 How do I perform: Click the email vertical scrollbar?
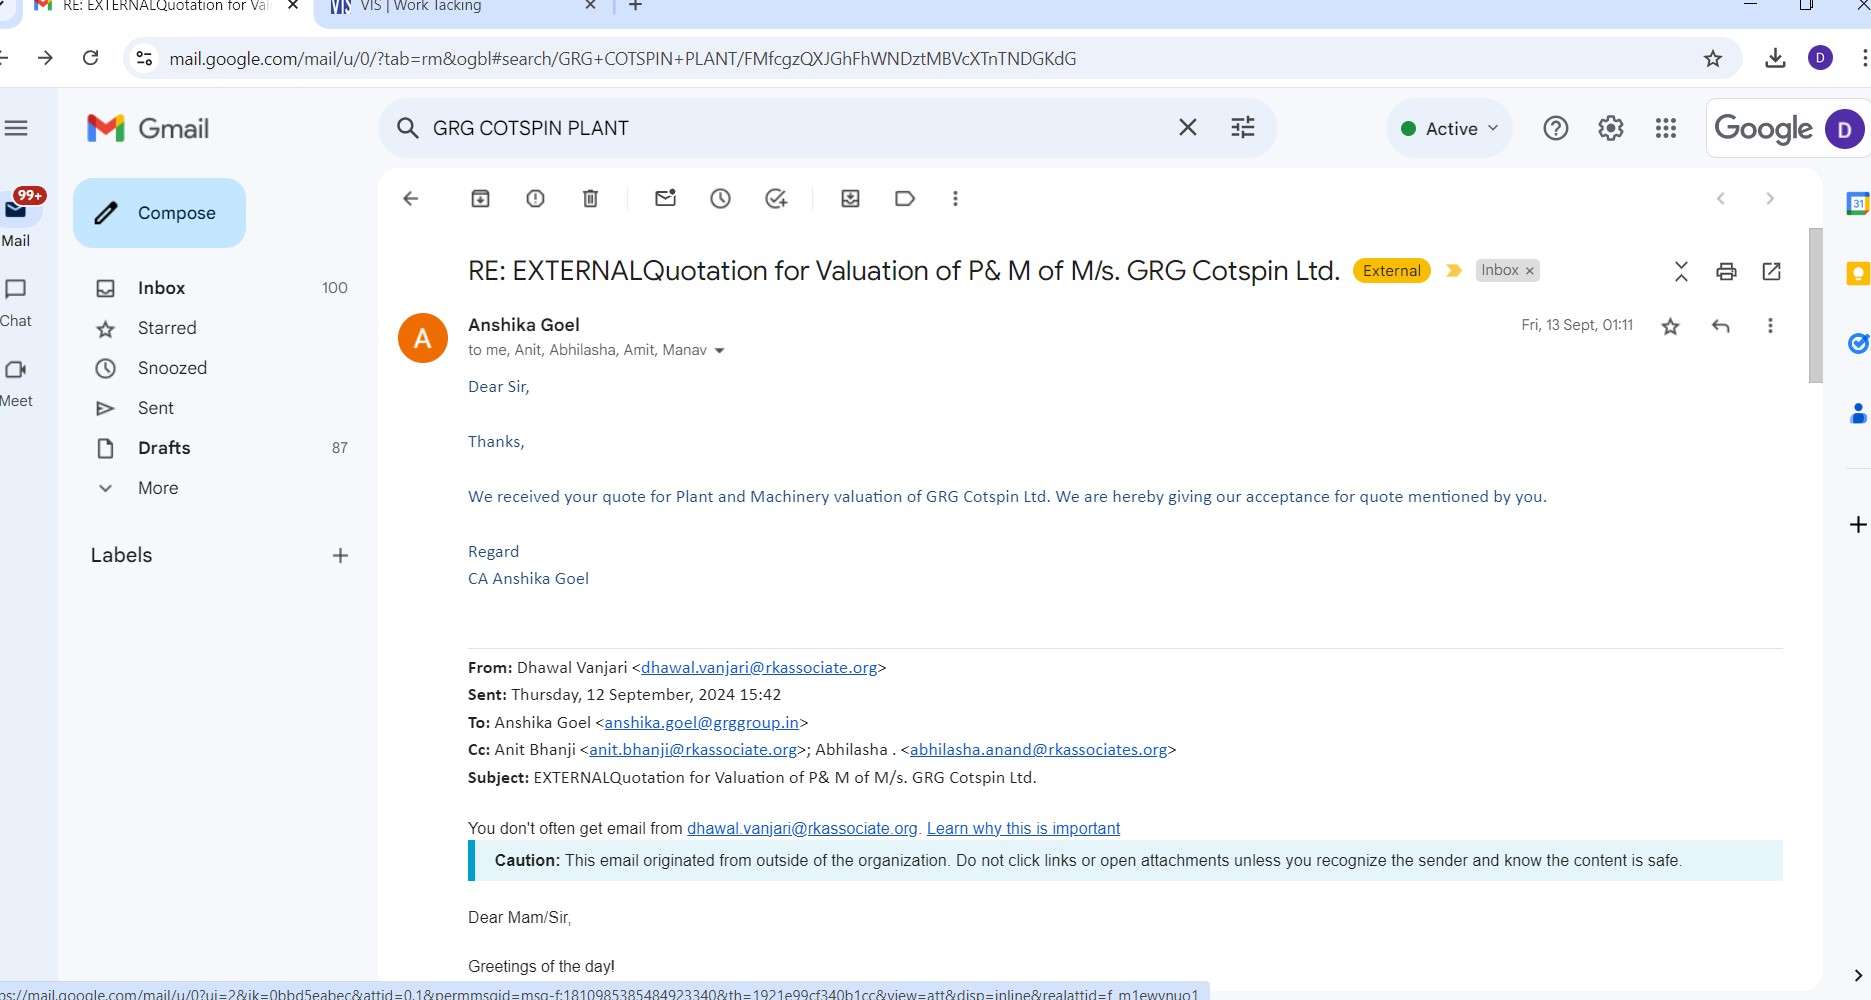[x=1815, y=305]
